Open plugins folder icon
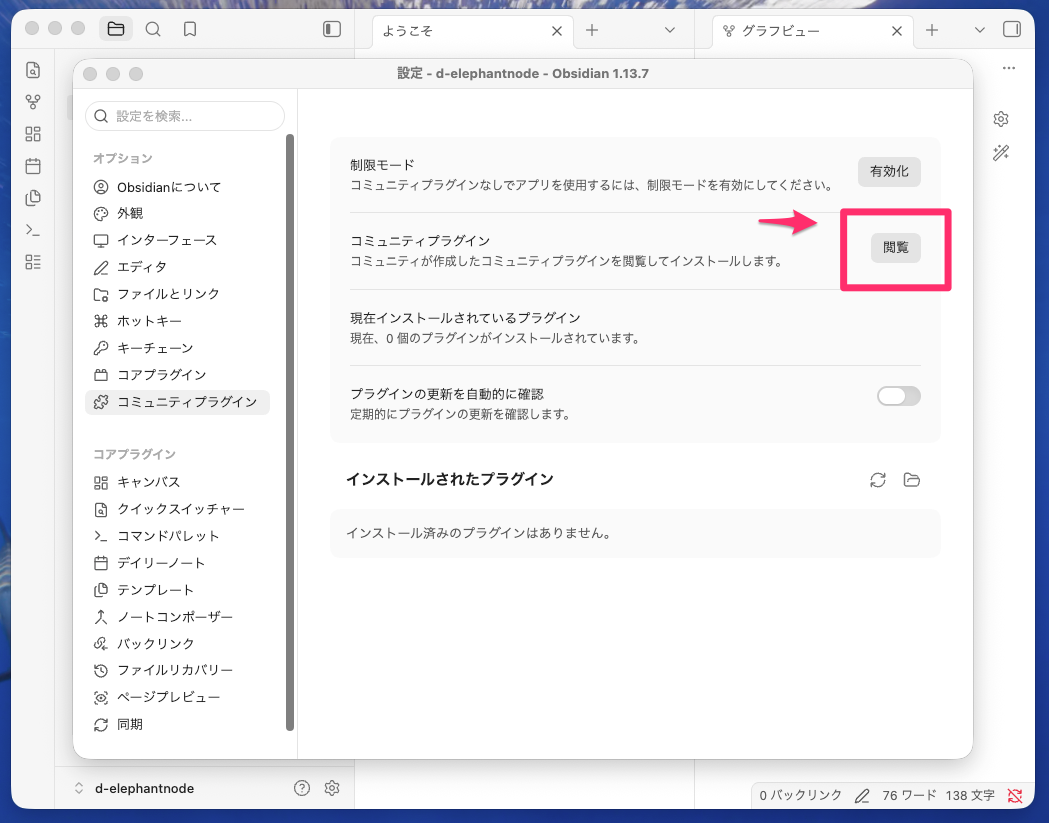This screenshot has height=823, width=1049. [911, 480]
